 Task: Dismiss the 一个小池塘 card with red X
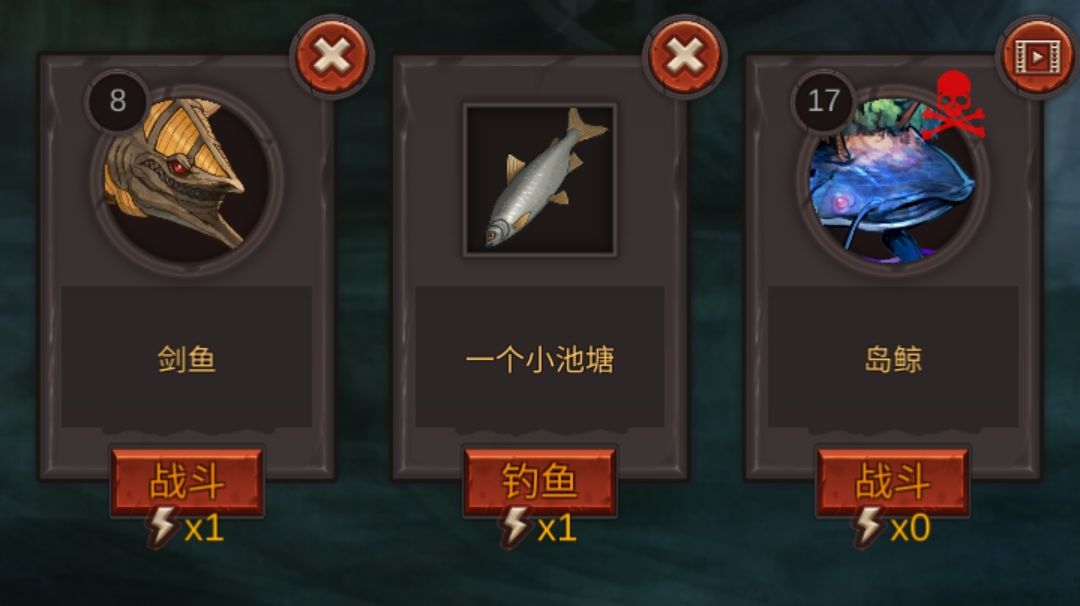(685, 56)
